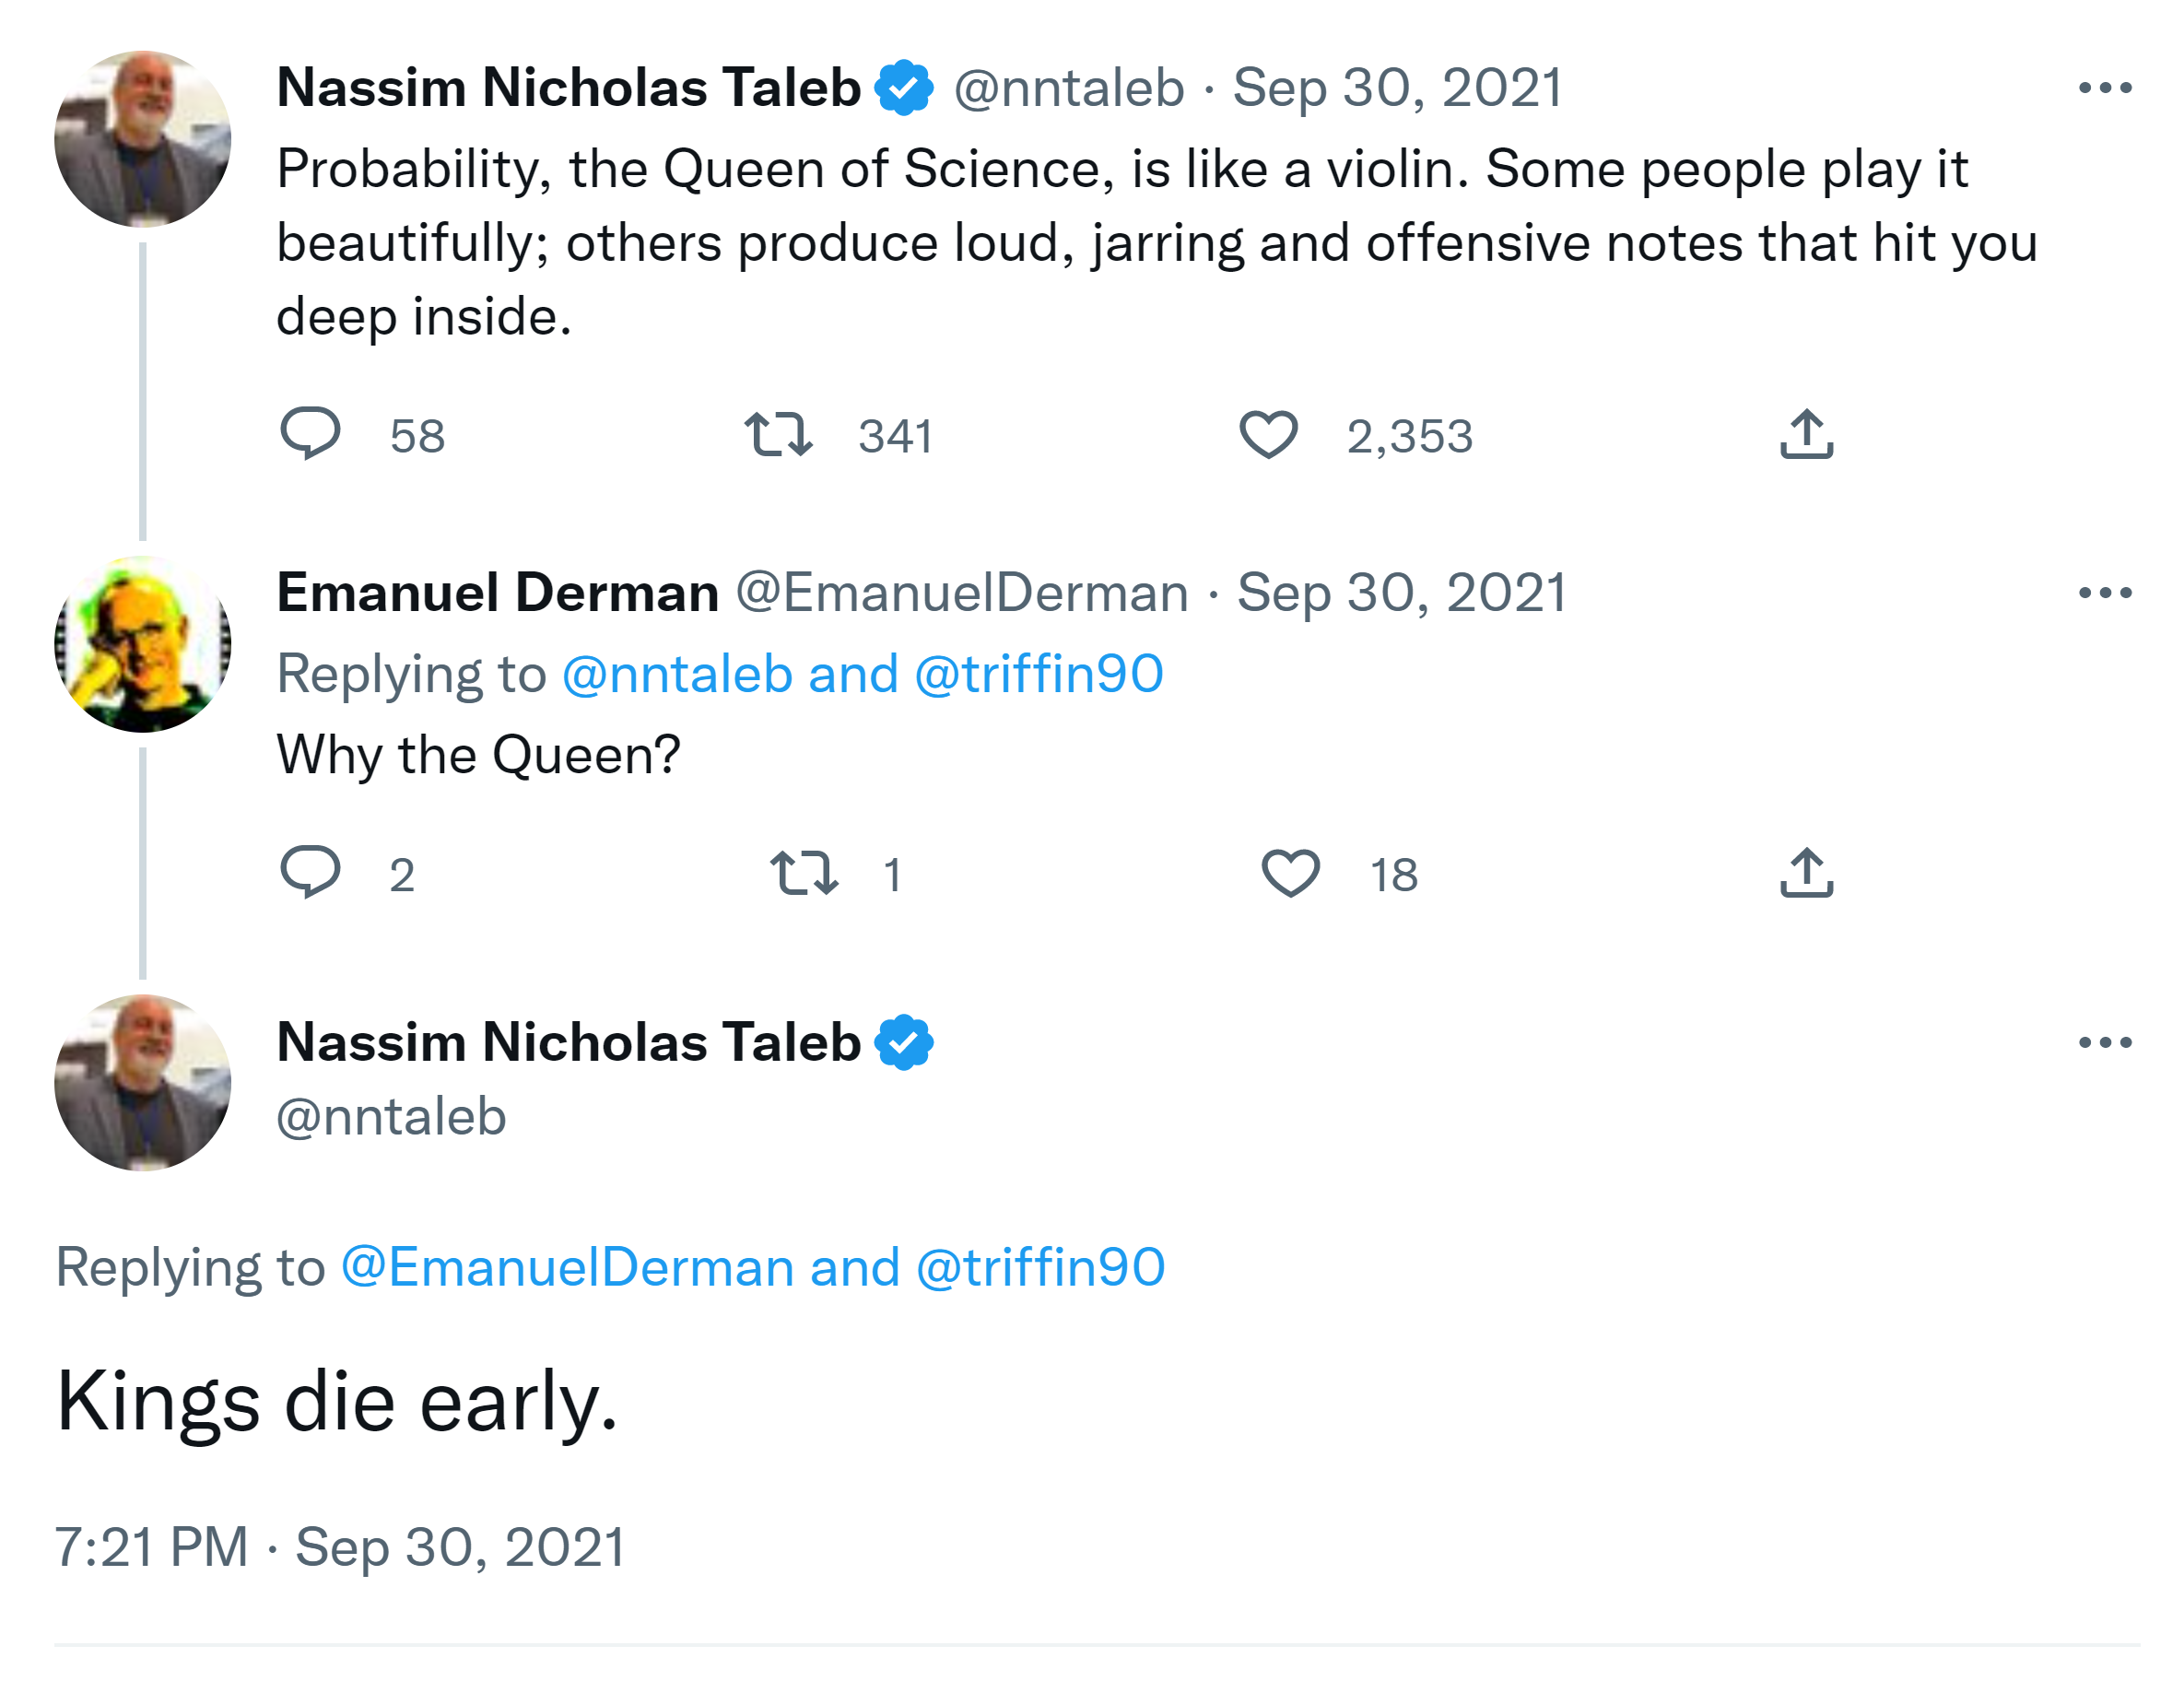Screen dimensions: 2184x1693
Task: Open the @triffin90 mention in Taleb's final reply
Action: pos(1040,1268)
